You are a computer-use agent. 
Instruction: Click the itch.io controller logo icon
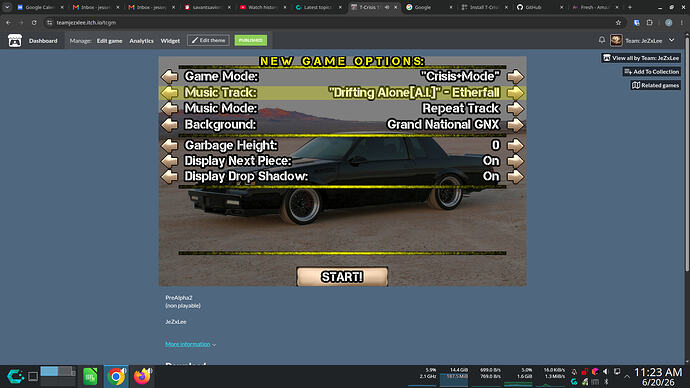coord(15,40)
